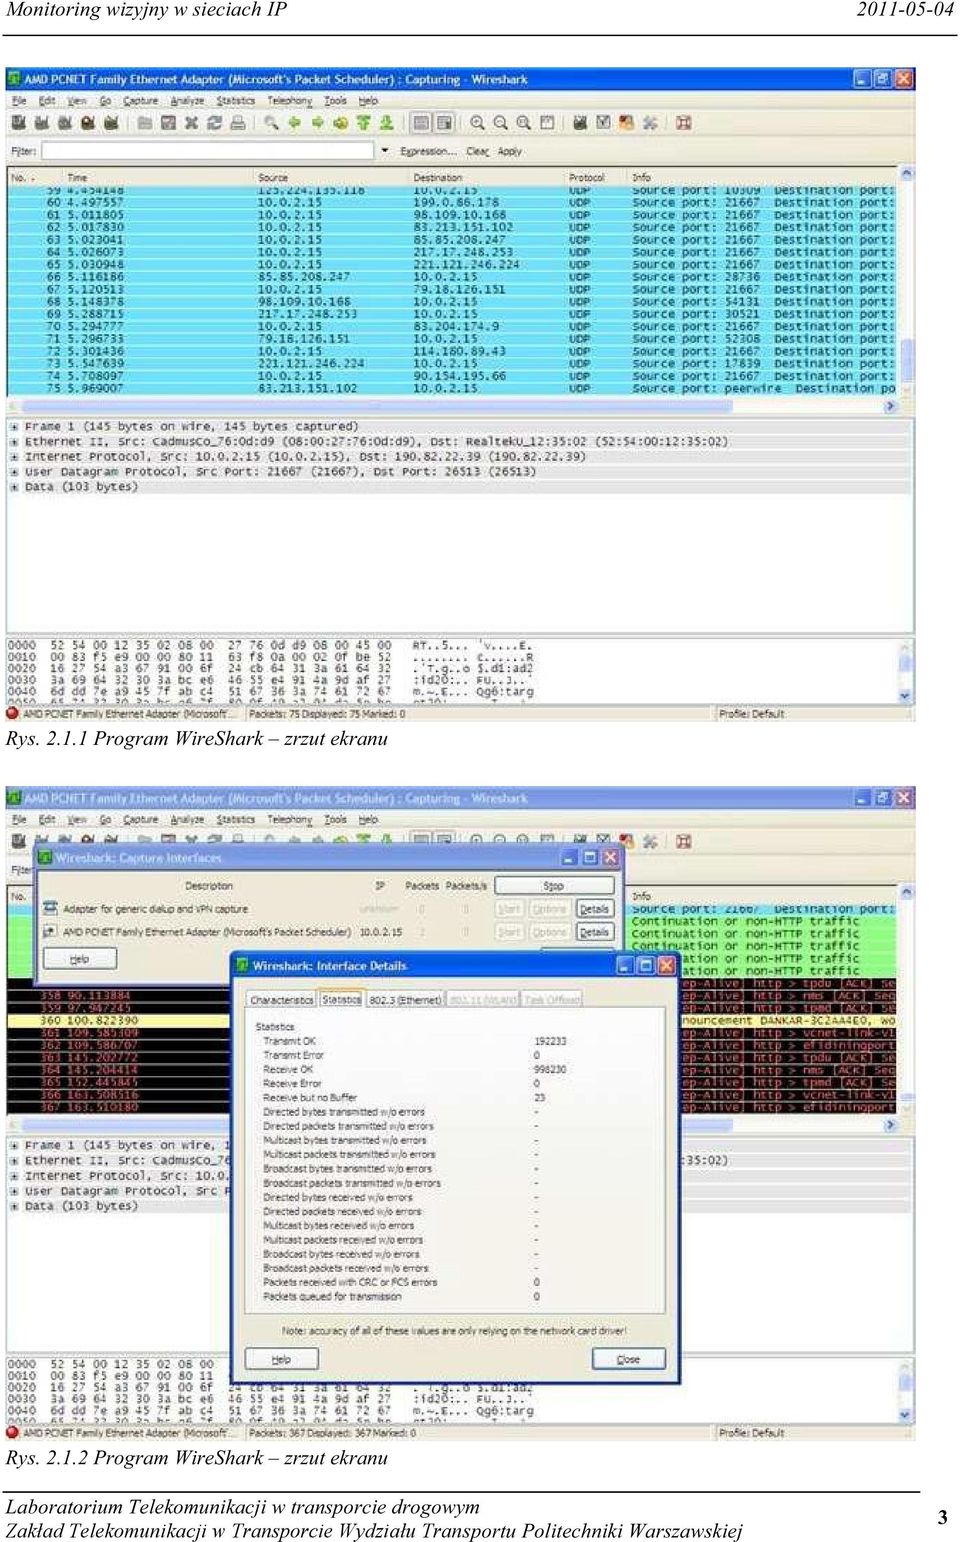Viewport: 960px width, 1542px height.
Task: Click Help lifebuoy icon in Rys. 2.1.2 main toolbar
Action: [684, 842]
